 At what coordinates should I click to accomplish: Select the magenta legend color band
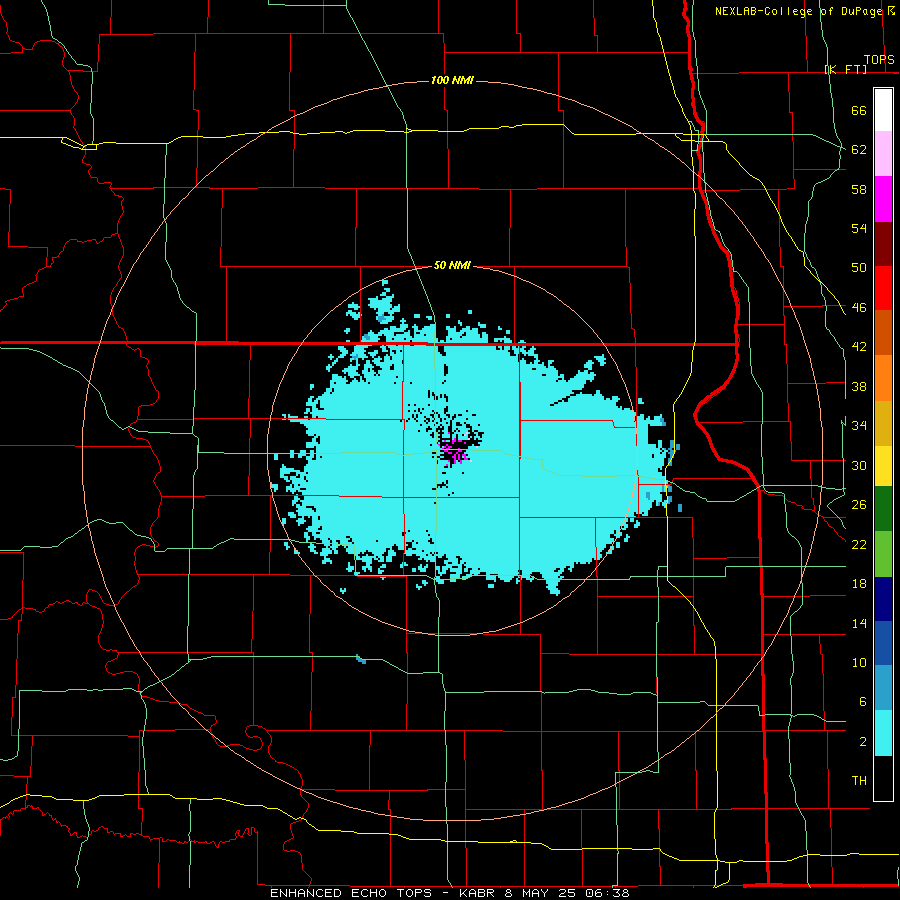click(883, 199)
